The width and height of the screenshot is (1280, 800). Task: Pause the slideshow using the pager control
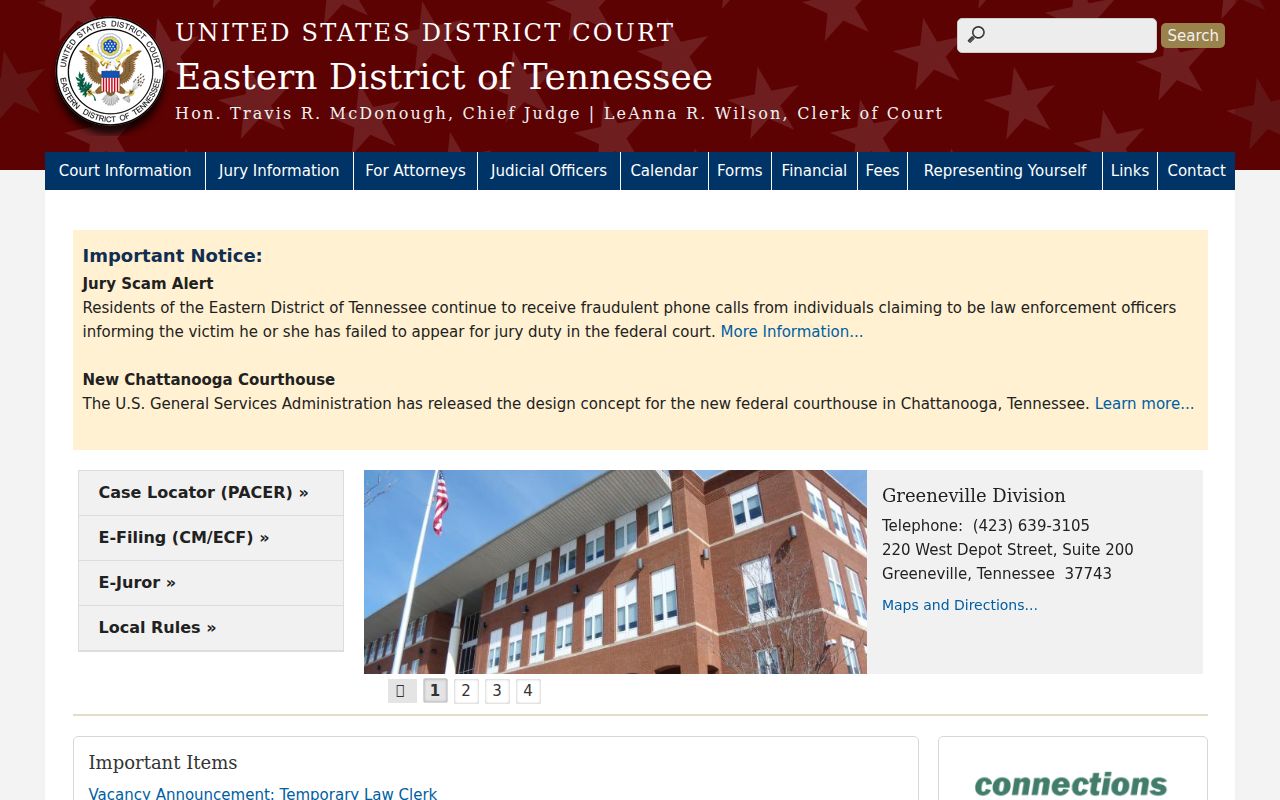click(x=401, y=691)
